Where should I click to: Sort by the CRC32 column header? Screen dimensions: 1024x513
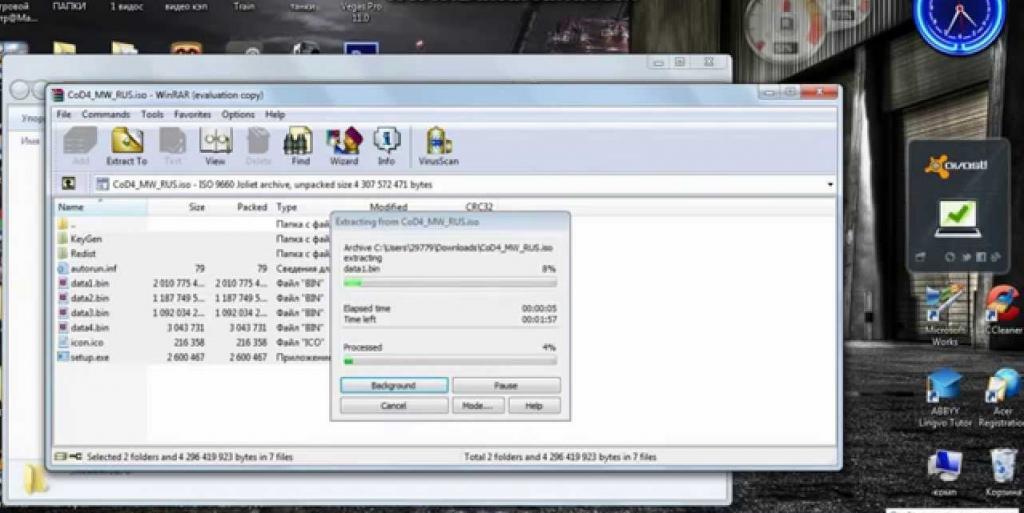pos(479,207)
